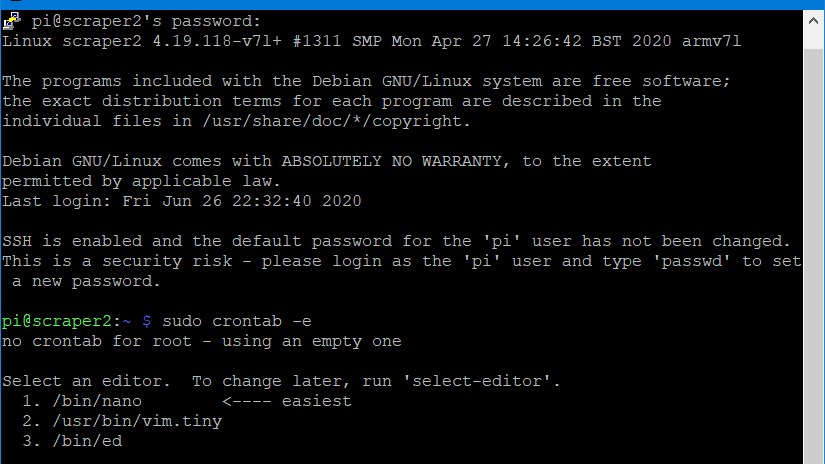Viewport: 825px width, 464px height.
Task: Click the 'Last login: Fri Jun 26' line
Action: [182, 201]
